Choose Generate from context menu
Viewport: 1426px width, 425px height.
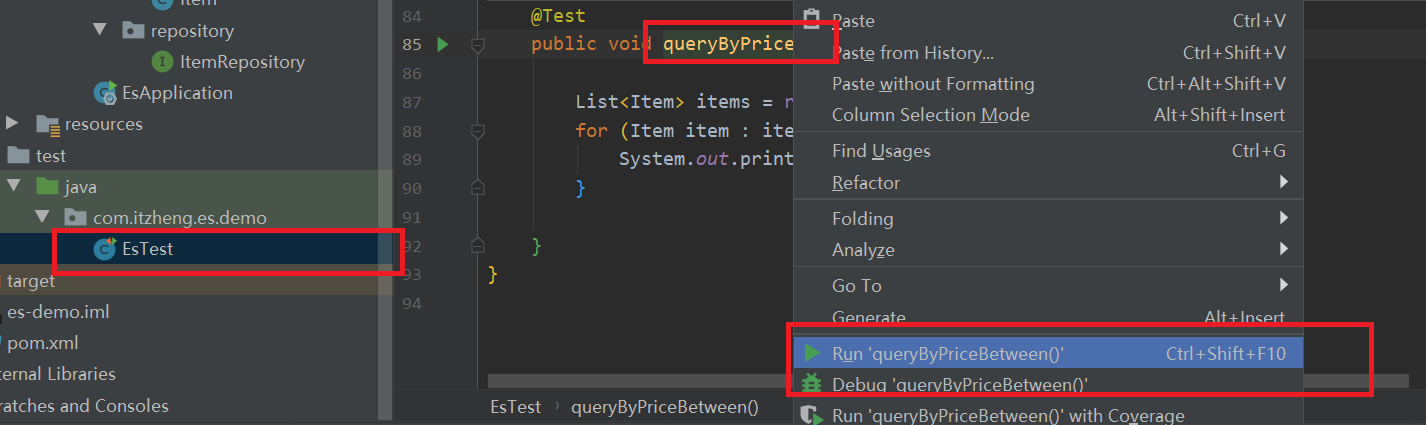tap(1048, 317)
